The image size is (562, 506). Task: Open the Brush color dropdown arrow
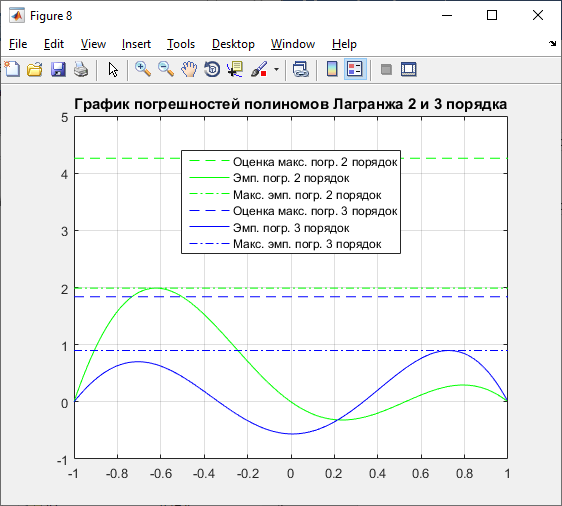click(276, 69)
